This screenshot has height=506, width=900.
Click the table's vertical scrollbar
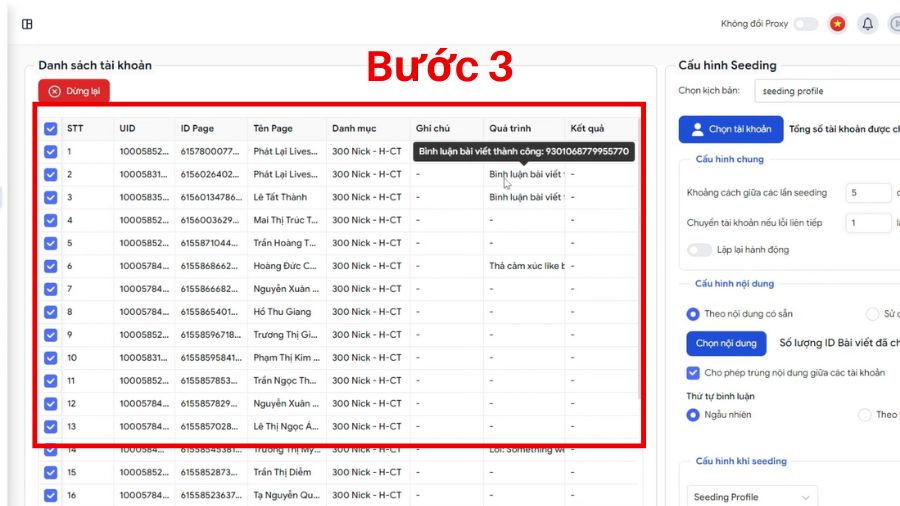click(x=640, y=258)
